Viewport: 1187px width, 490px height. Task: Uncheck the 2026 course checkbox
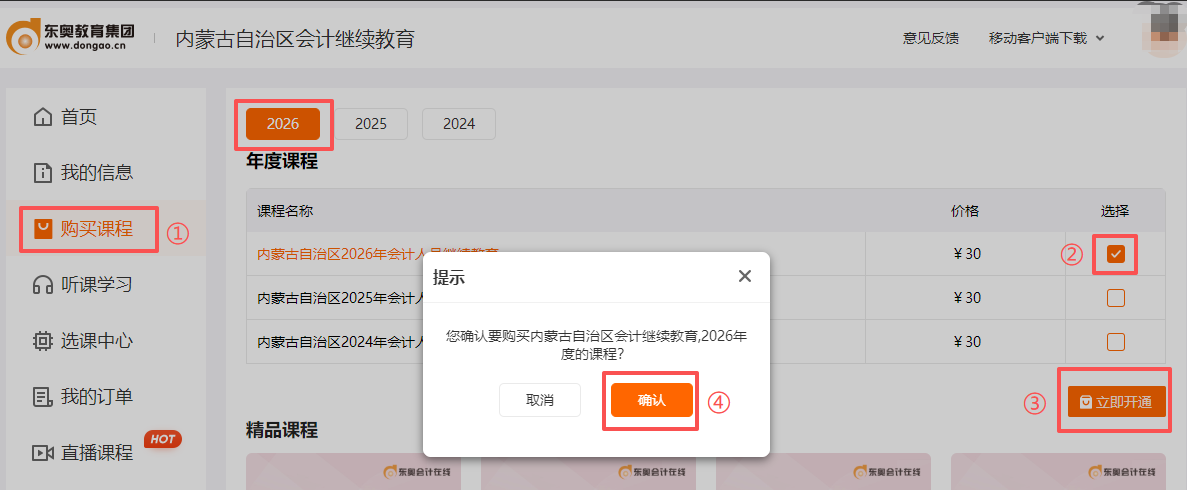point(1116,254)
